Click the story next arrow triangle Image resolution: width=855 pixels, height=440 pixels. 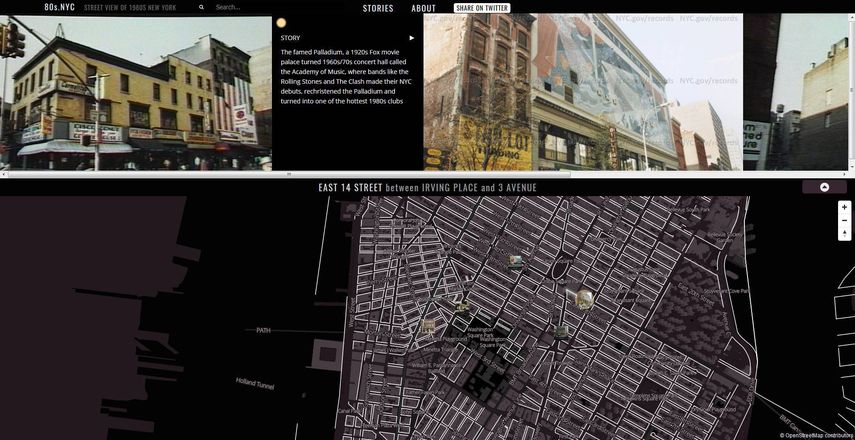tap(412, 38)
